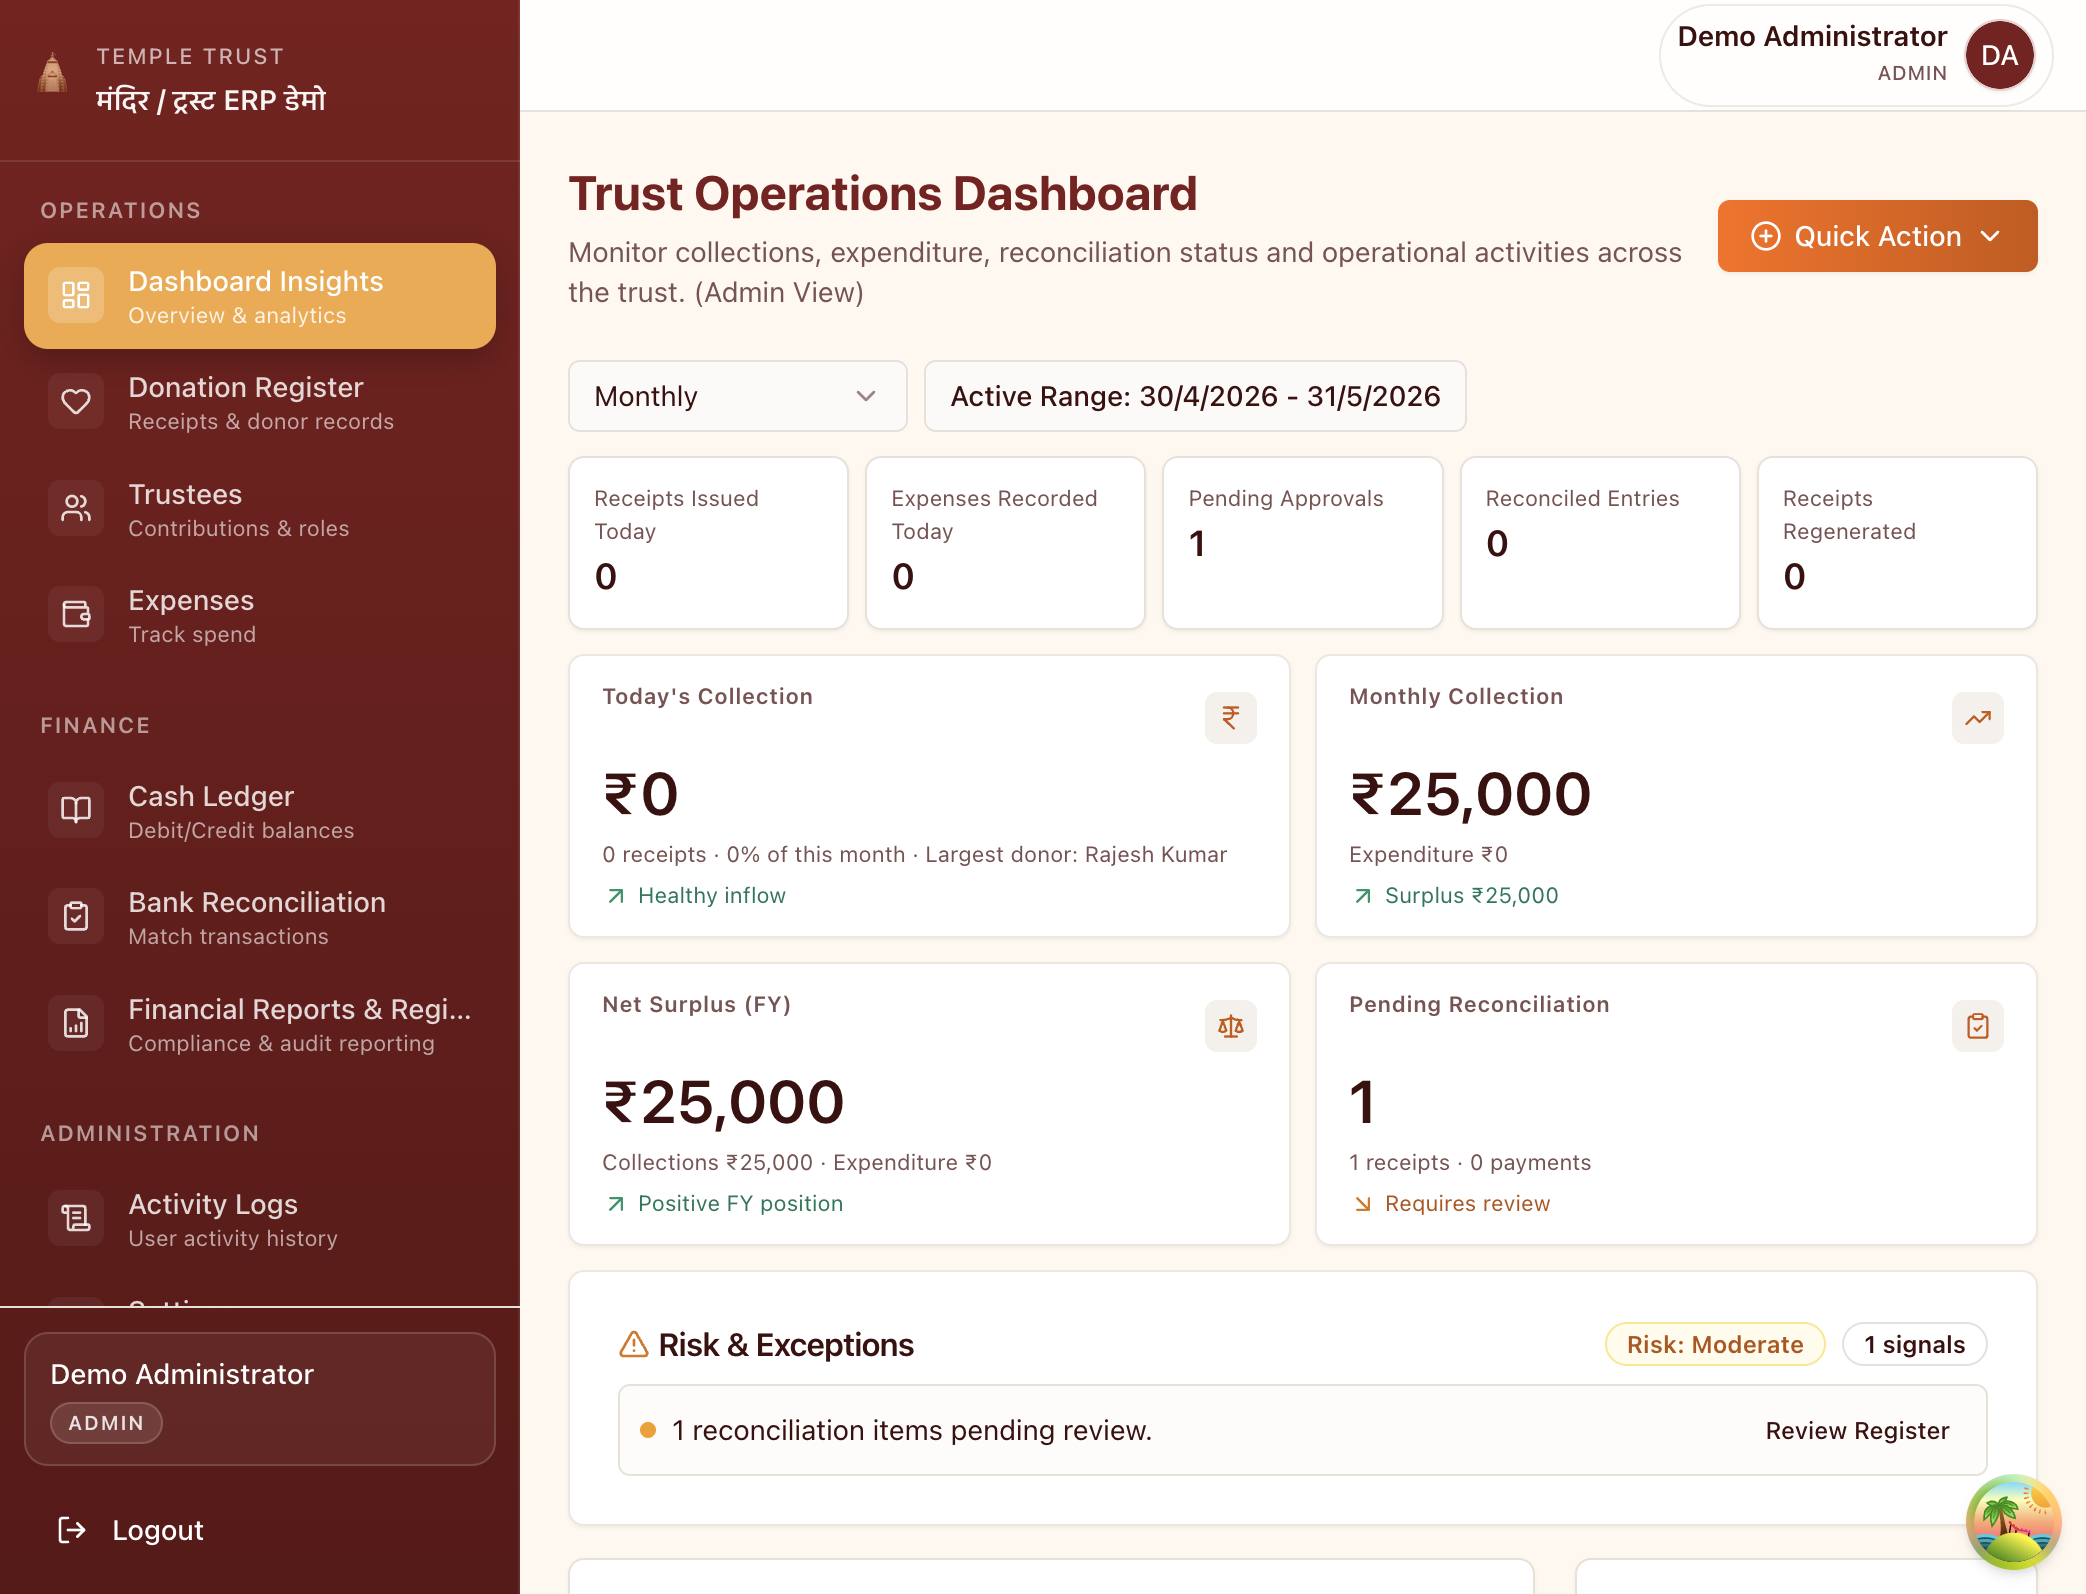2086x1594 pixels.
Task: Select Reconciled Entries stat card
Action: [1600, 543]
